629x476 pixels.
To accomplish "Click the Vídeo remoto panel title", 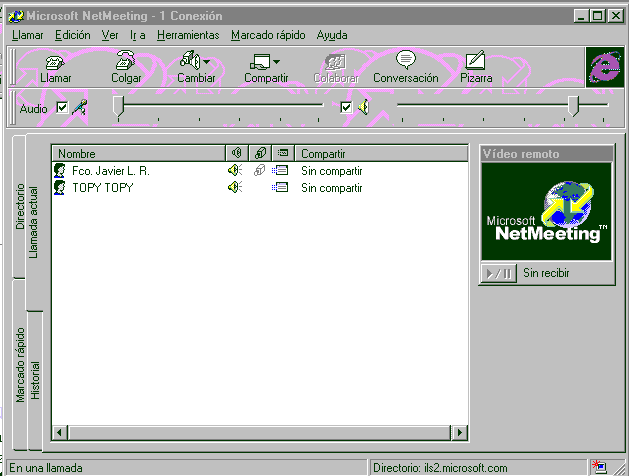I will click(x=546, y=154).
